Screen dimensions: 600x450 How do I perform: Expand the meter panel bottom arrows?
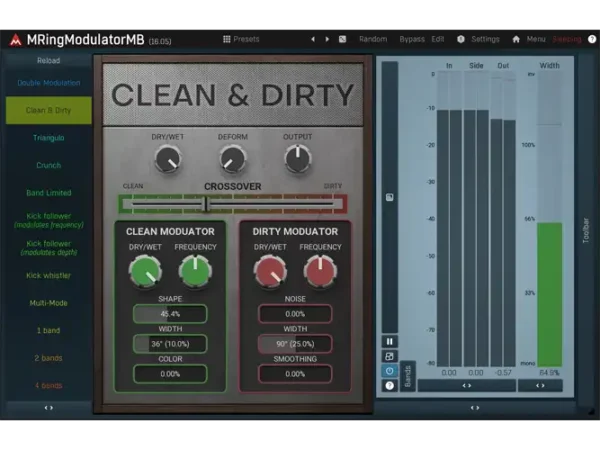tap(475, 408)
